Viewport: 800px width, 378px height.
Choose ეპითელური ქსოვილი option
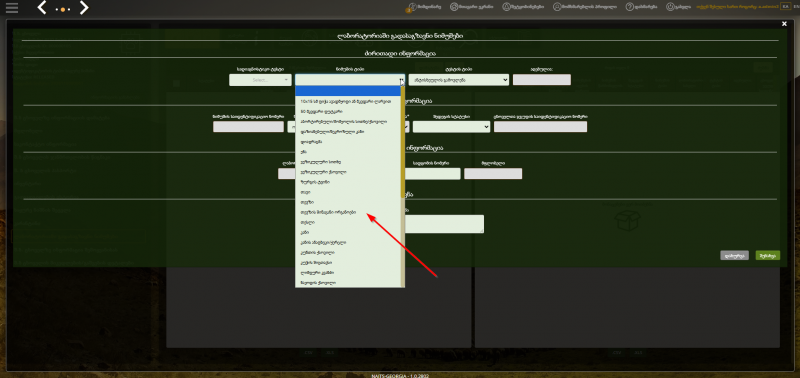click(x=348, y=172)
